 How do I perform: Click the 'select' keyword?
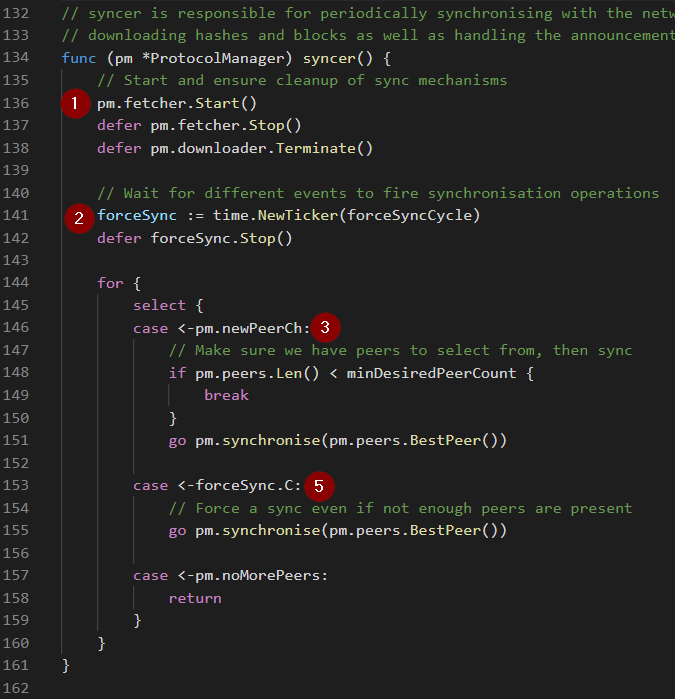[x=159, y=305]
